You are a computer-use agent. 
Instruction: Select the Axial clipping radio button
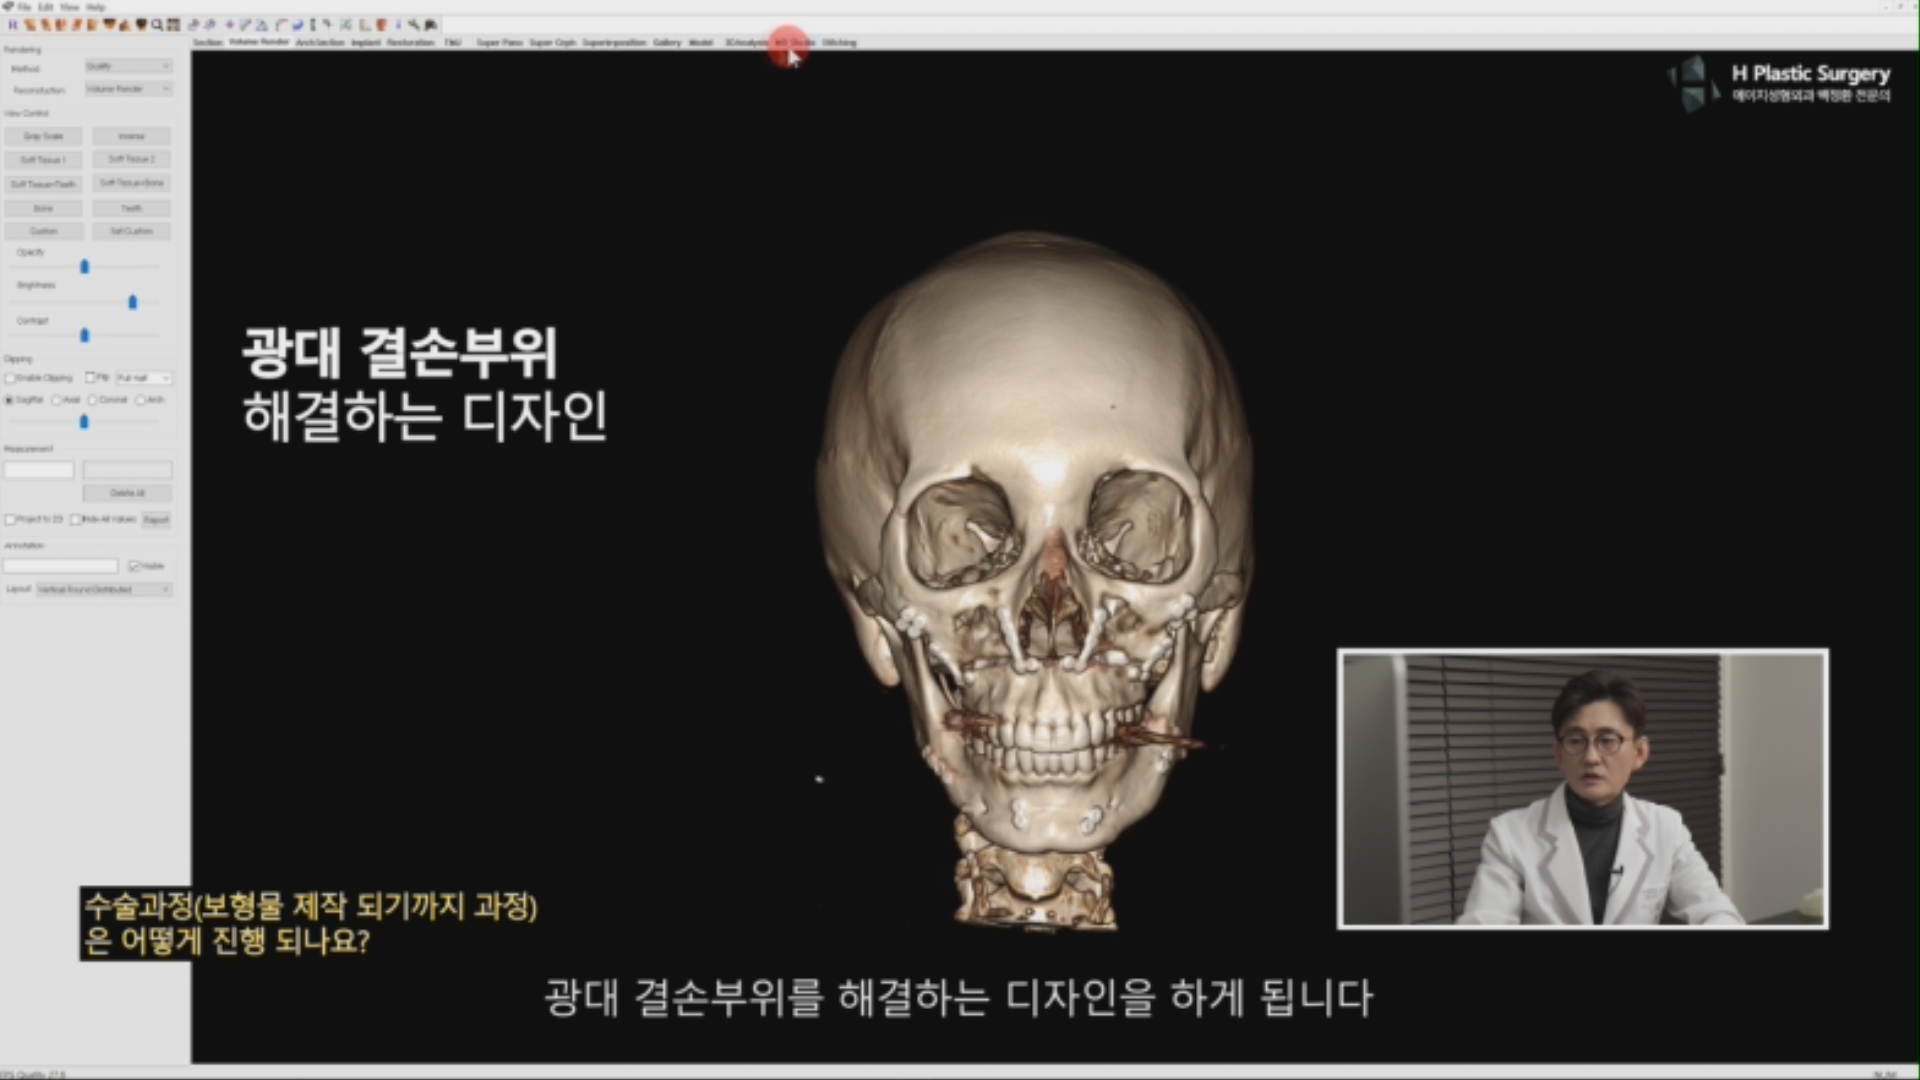(56, 400)
